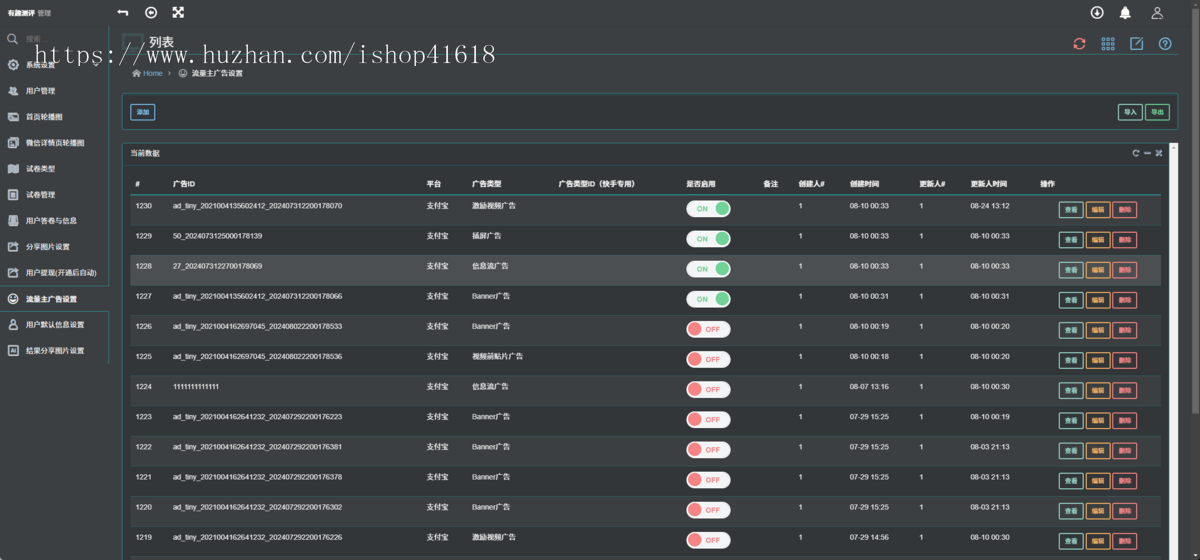Open the grid apps icon
1200x560 pixels.
point(1108,44)
